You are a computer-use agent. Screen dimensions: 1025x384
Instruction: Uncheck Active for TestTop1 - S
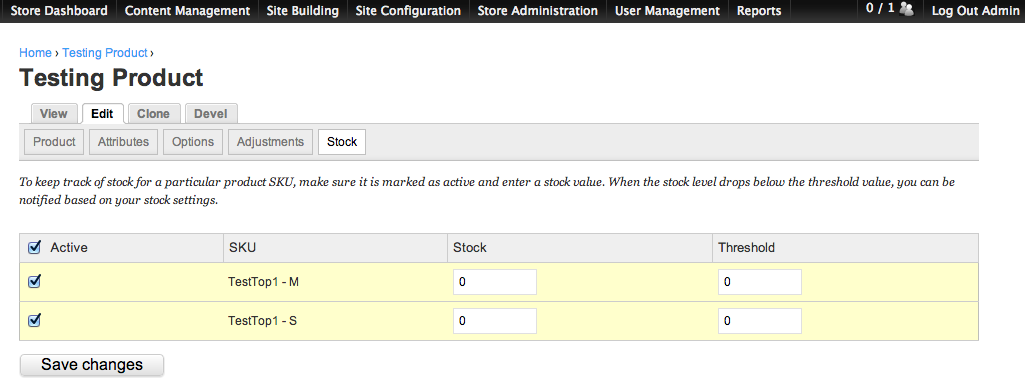(35, 321)
